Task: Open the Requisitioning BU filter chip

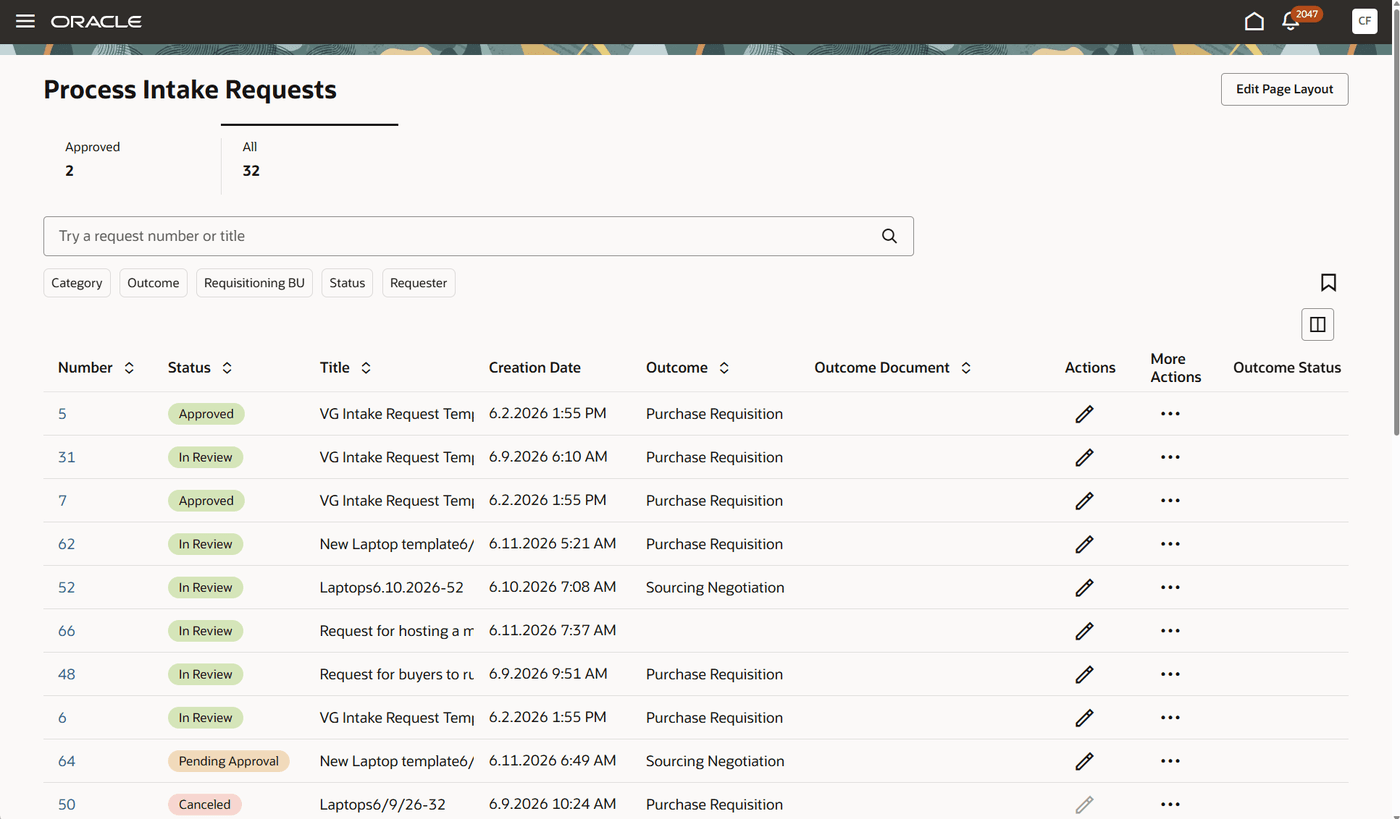Action: [x=254, y=283]
